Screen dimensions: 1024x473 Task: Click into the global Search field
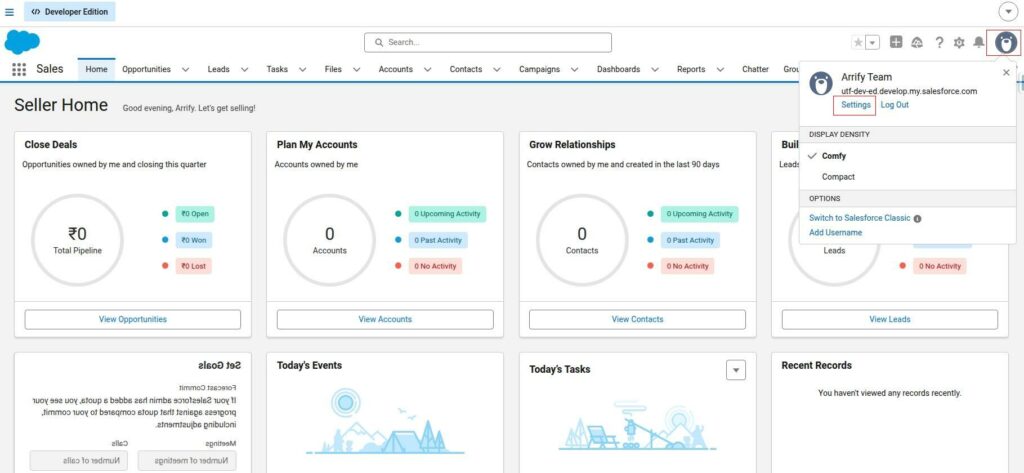488,42
